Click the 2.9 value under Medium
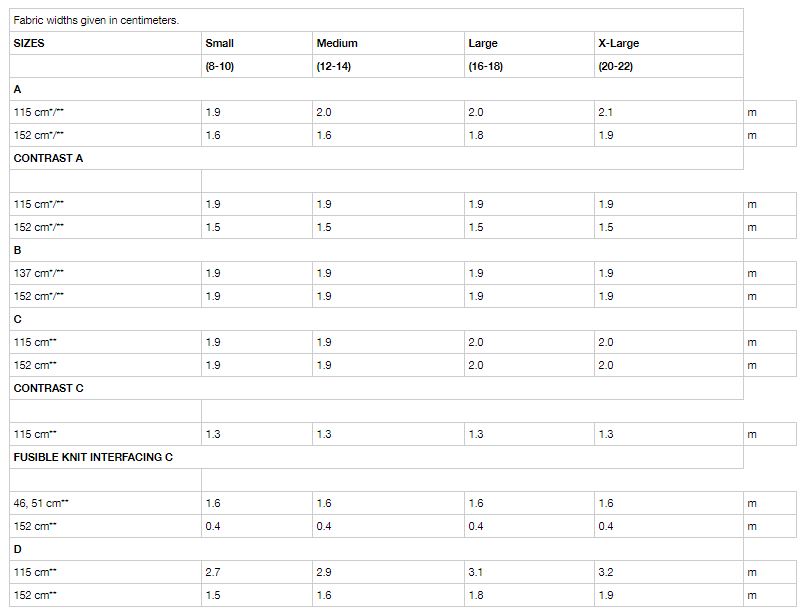Viewport: 809px width, 611px height. pyautogui.click(x=324, y=573)
